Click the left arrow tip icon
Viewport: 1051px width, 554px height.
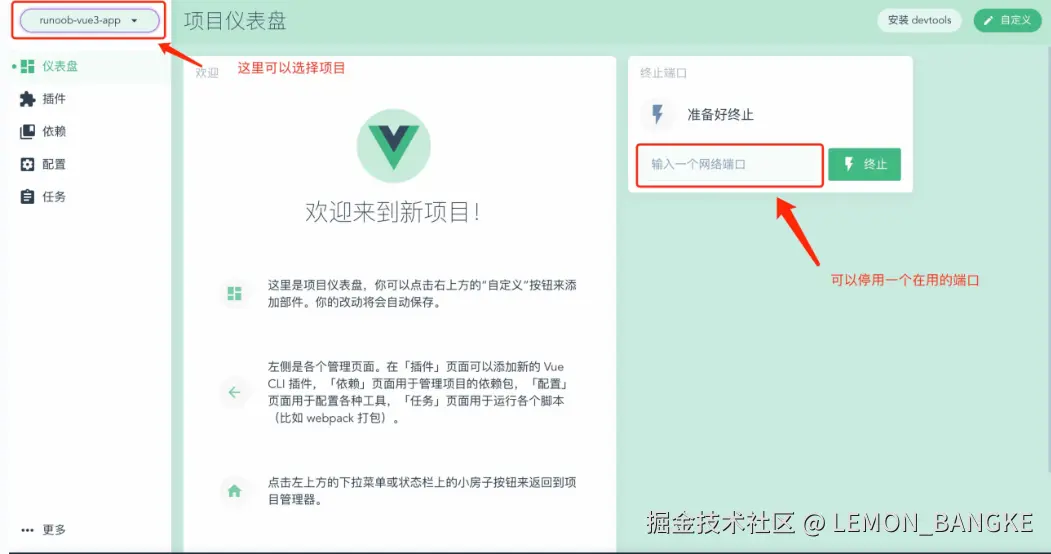click(x=235, y=393)
